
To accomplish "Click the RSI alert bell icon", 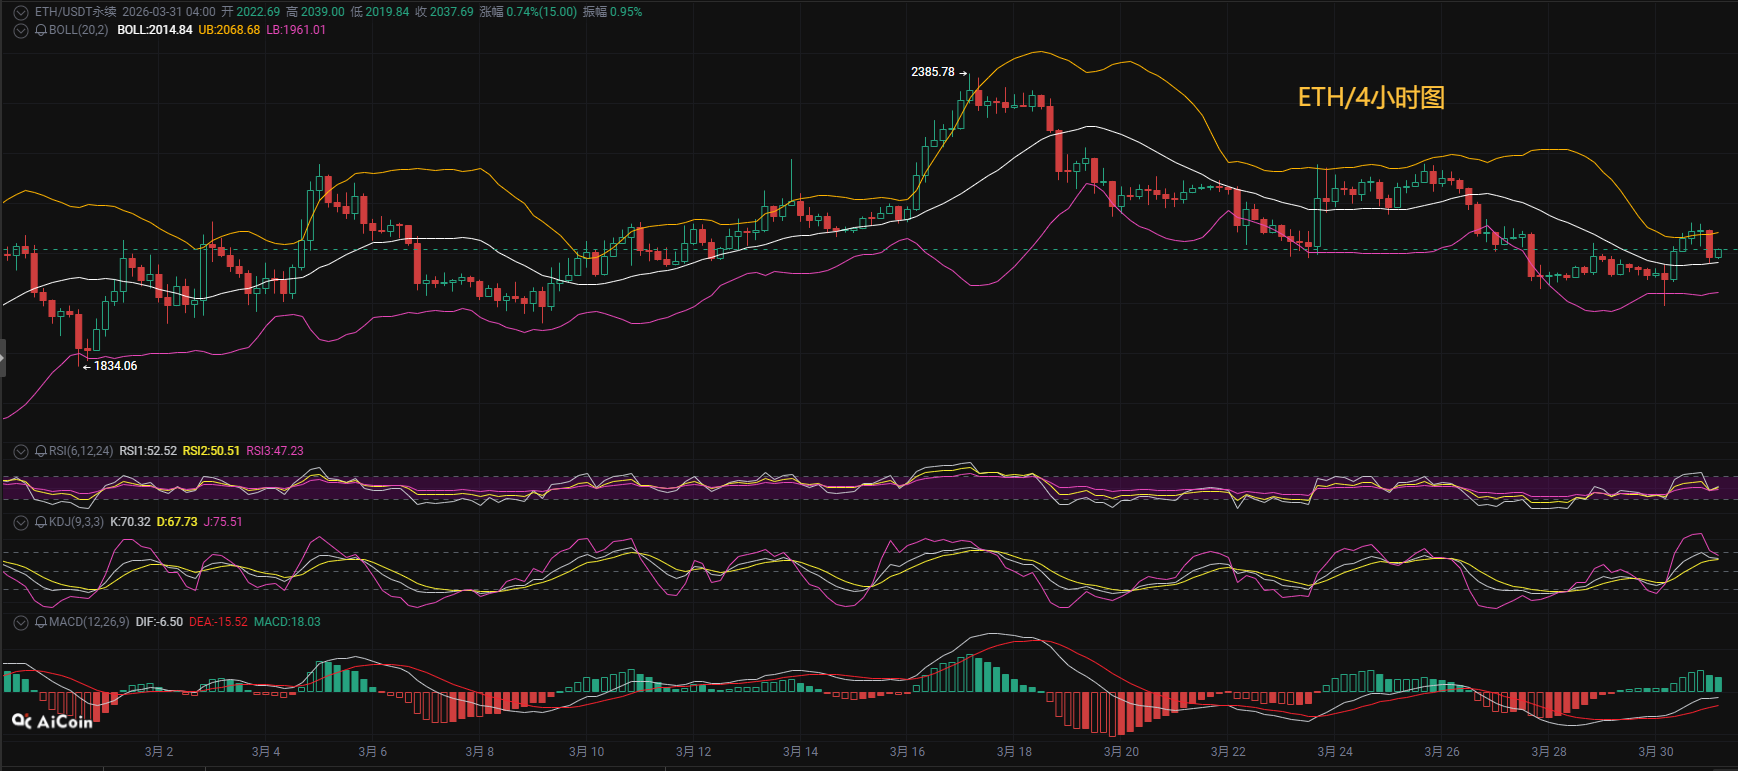I will pos(41,451).
